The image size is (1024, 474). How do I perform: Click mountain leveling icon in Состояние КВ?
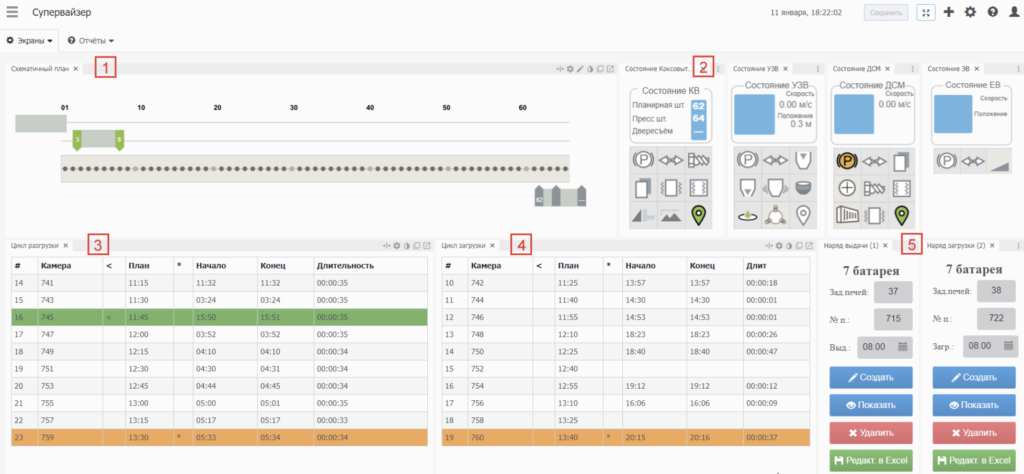tap(671, 215)
